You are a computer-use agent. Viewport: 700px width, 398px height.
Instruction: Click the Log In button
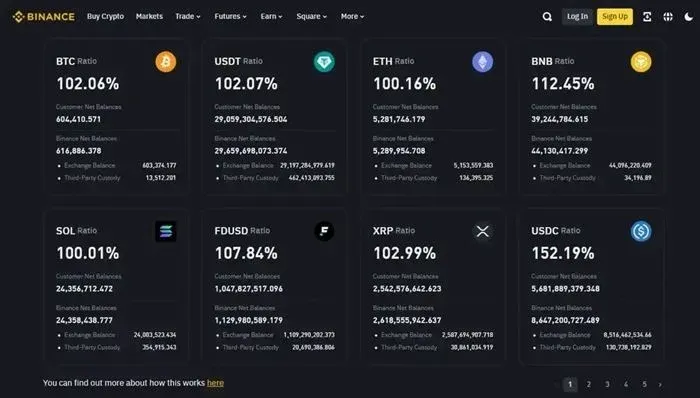coord(577,17)
